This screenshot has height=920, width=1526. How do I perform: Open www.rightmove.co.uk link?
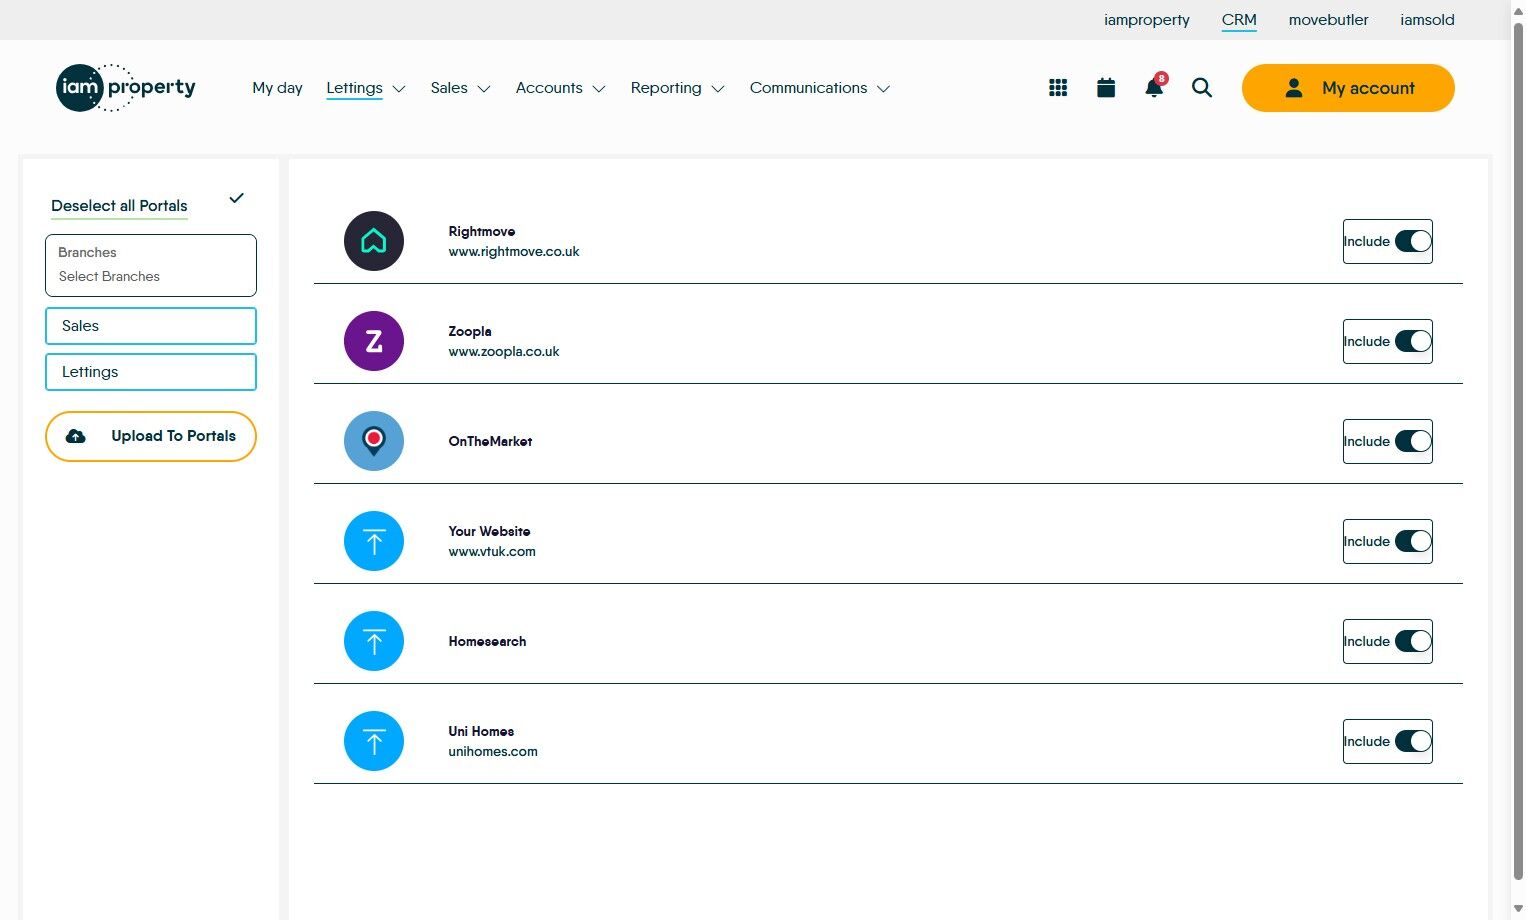click(514, 252)
